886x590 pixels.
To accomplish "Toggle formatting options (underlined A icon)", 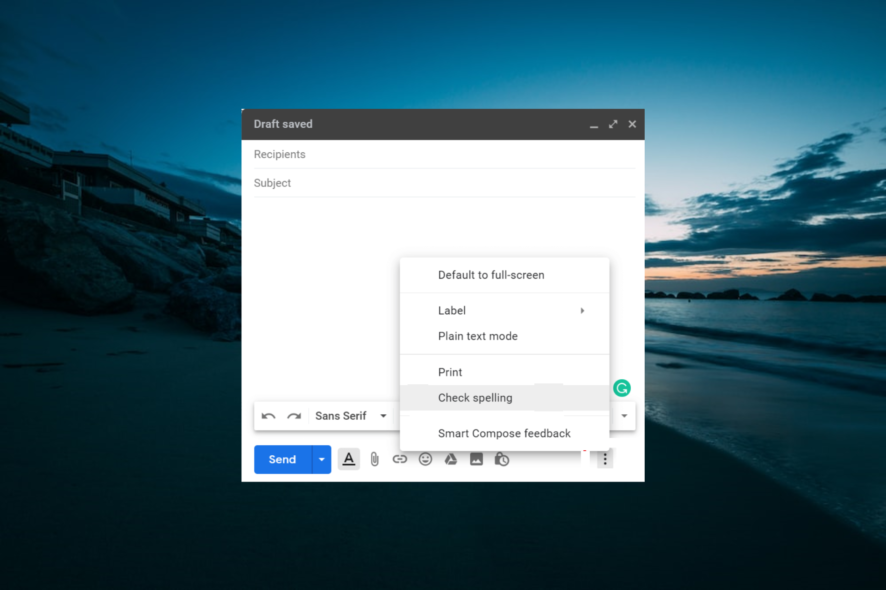I will click(349, 459).
